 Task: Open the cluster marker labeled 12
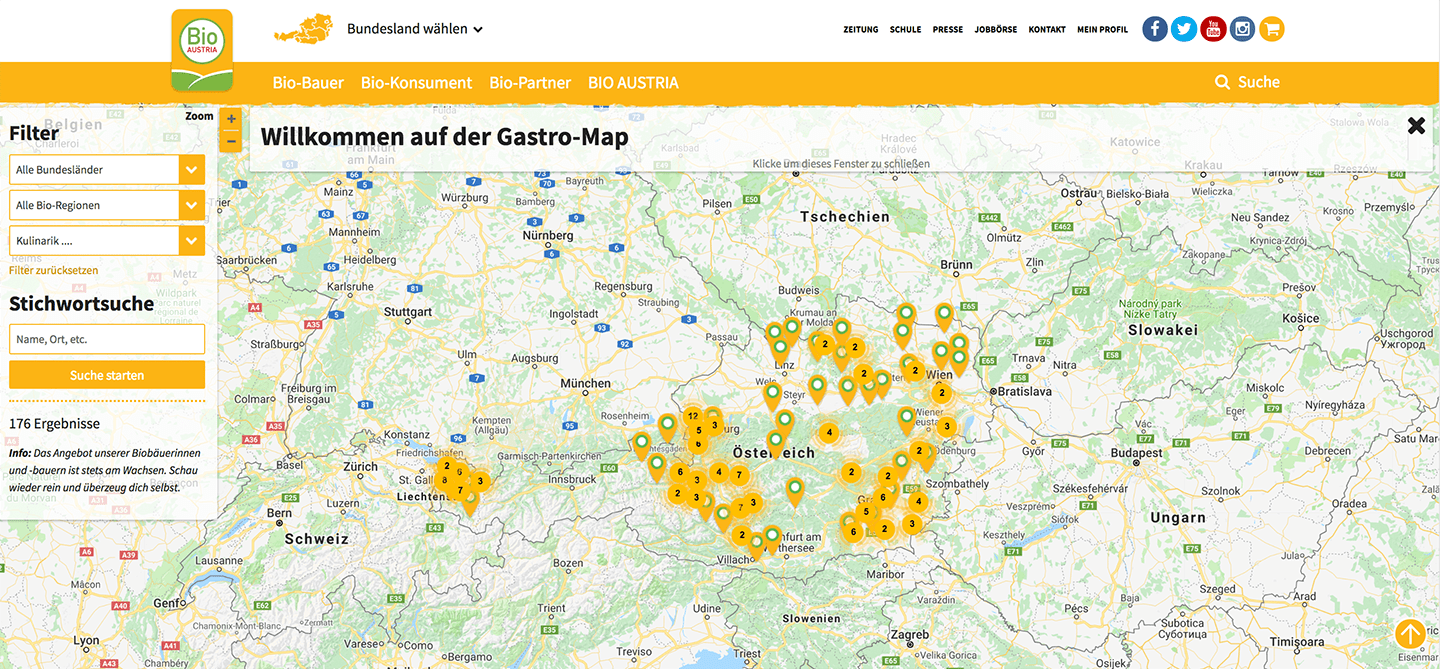pos(693,416)
